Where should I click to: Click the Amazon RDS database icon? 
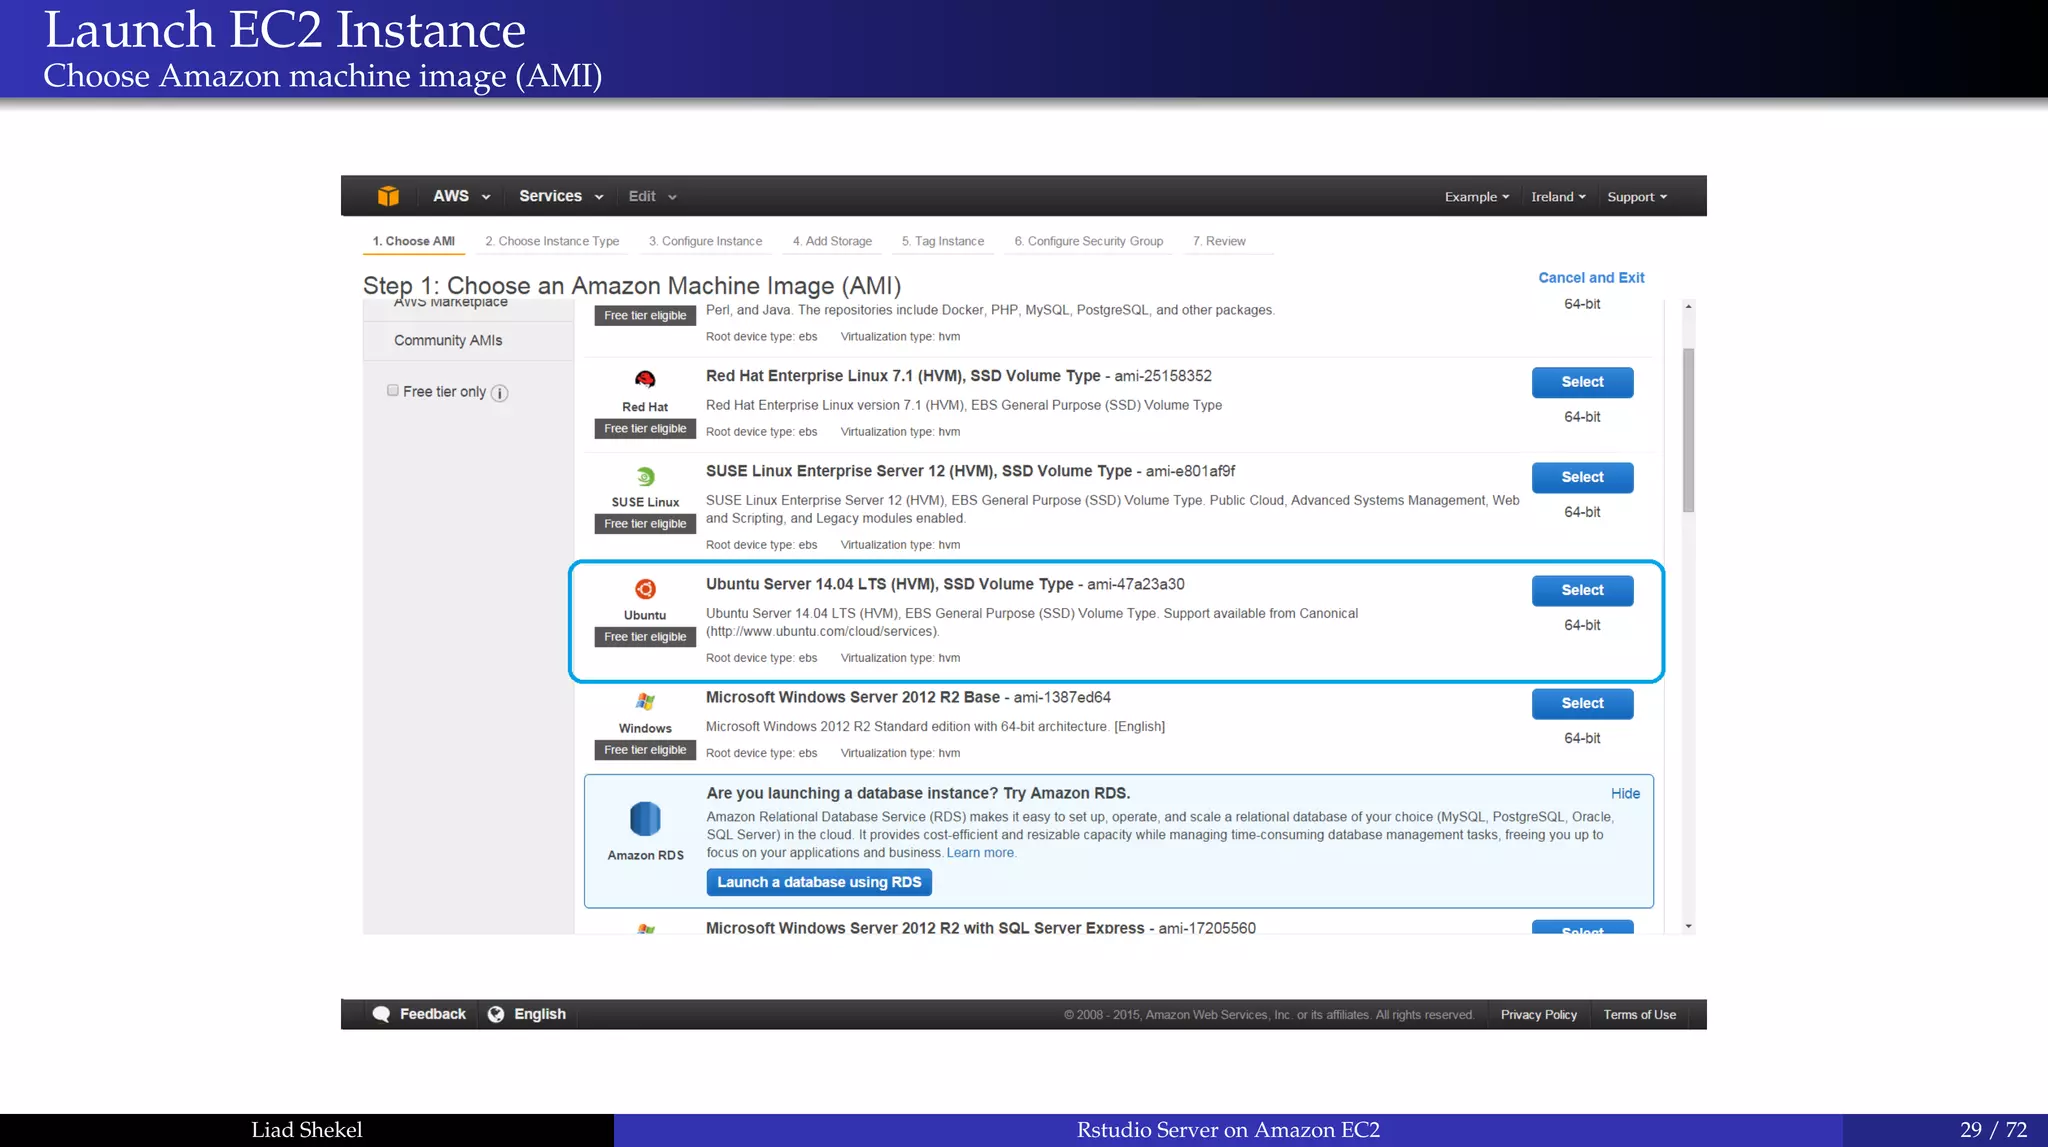coord(645,819)
